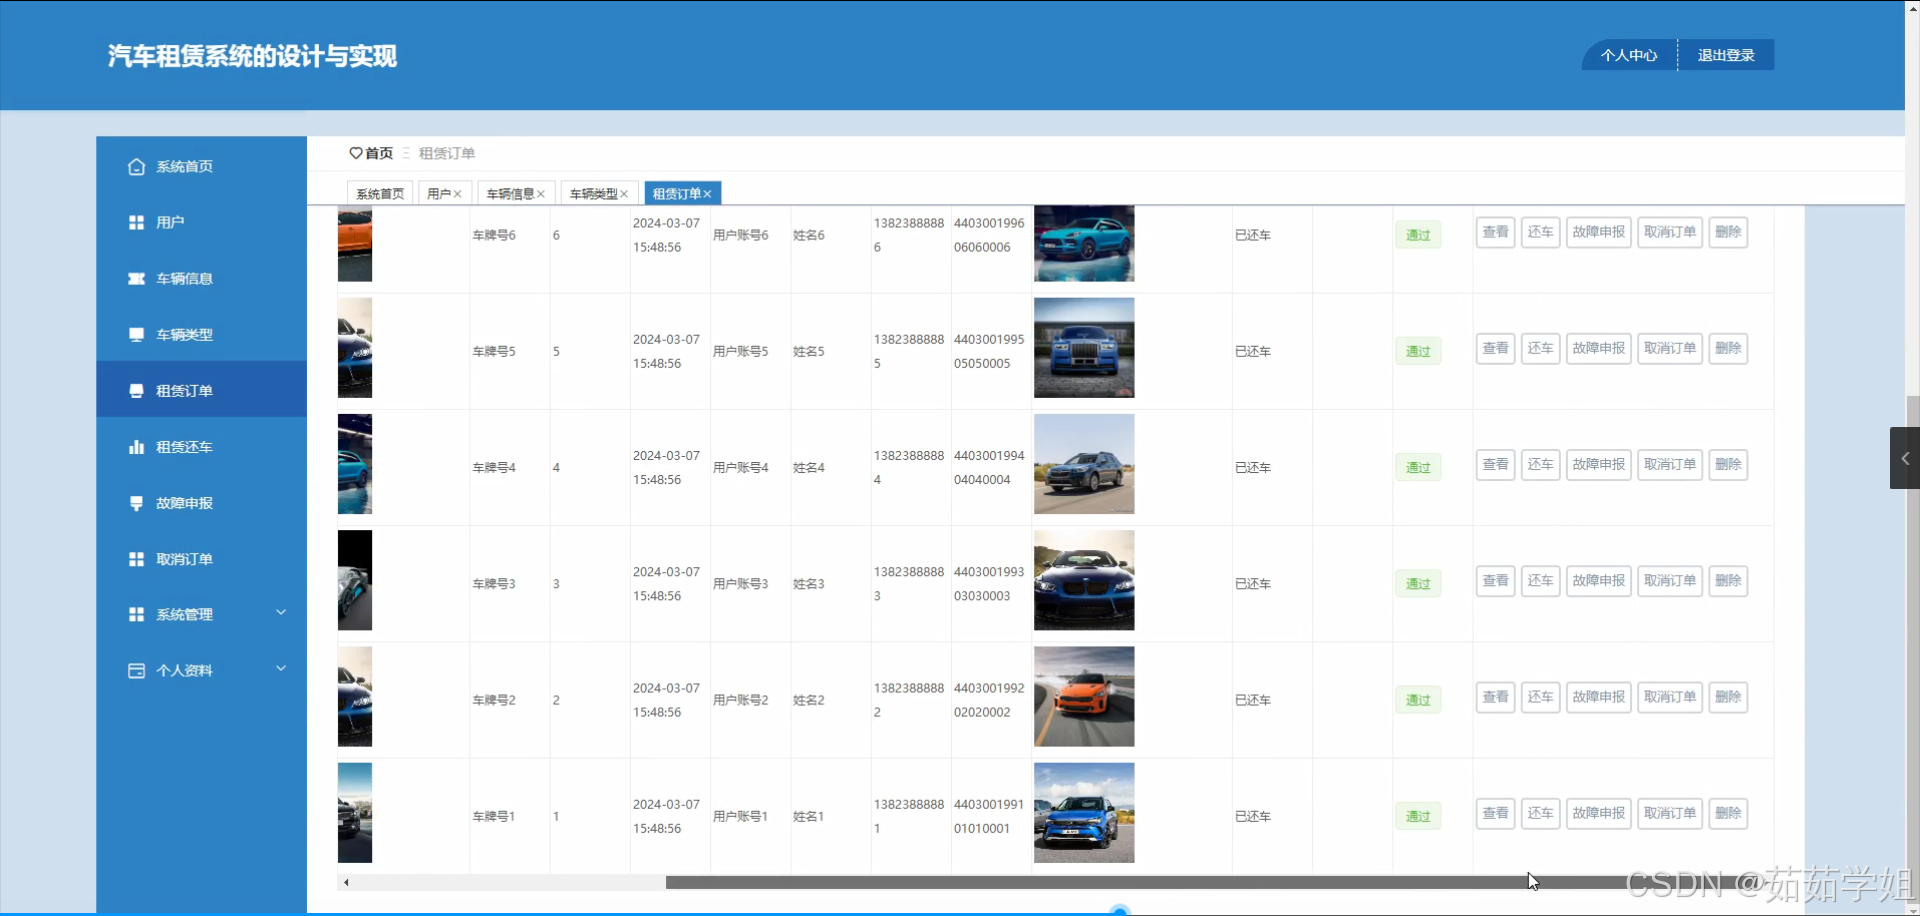Click 还车 for the 车牌号6 order
Screen dimensions: 1920x916
(x=1540, y=232)
